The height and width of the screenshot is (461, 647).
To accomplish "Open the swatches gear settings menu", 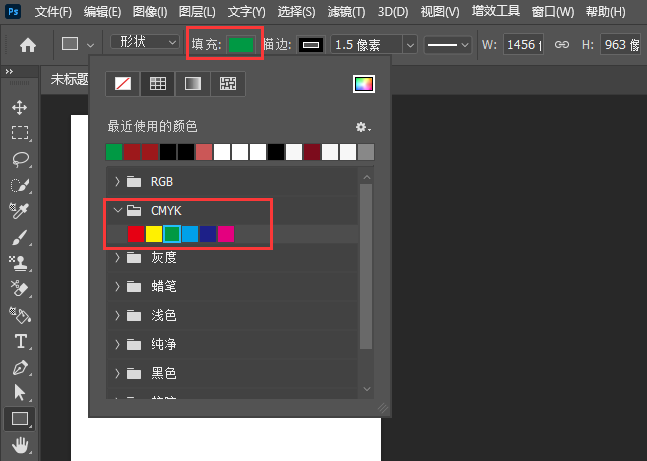I will [363, 127].
